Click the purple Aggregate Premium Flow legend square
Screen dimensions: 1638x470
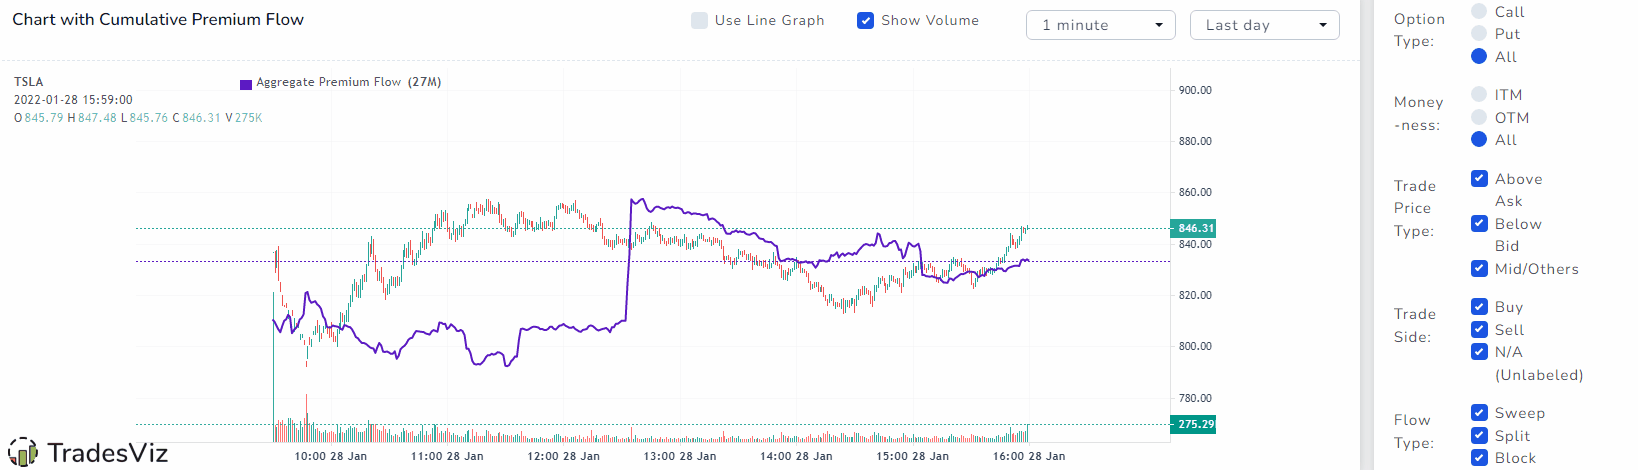246,84
